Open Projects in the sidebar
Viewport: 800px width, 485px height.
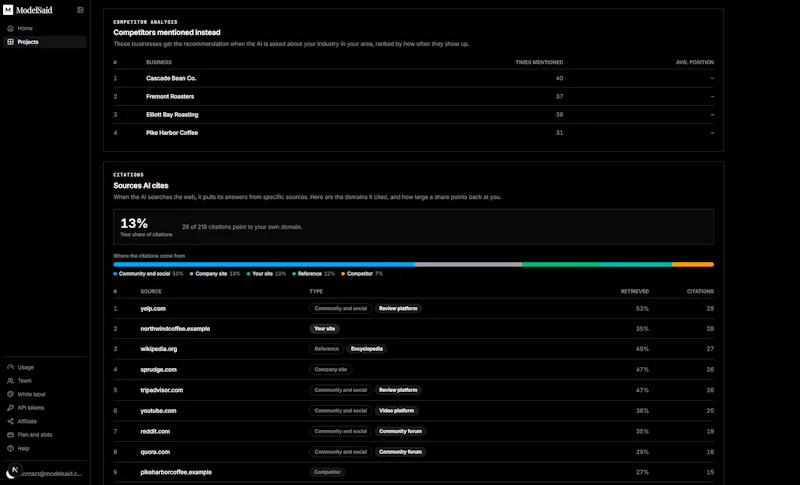[45, 42]
